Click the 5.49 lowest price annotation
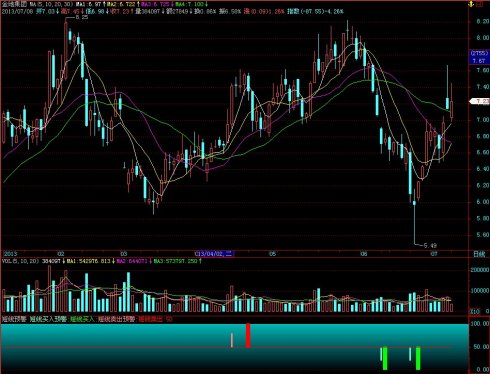Screen dimensions: 490x374 click(x=430, y=246)
